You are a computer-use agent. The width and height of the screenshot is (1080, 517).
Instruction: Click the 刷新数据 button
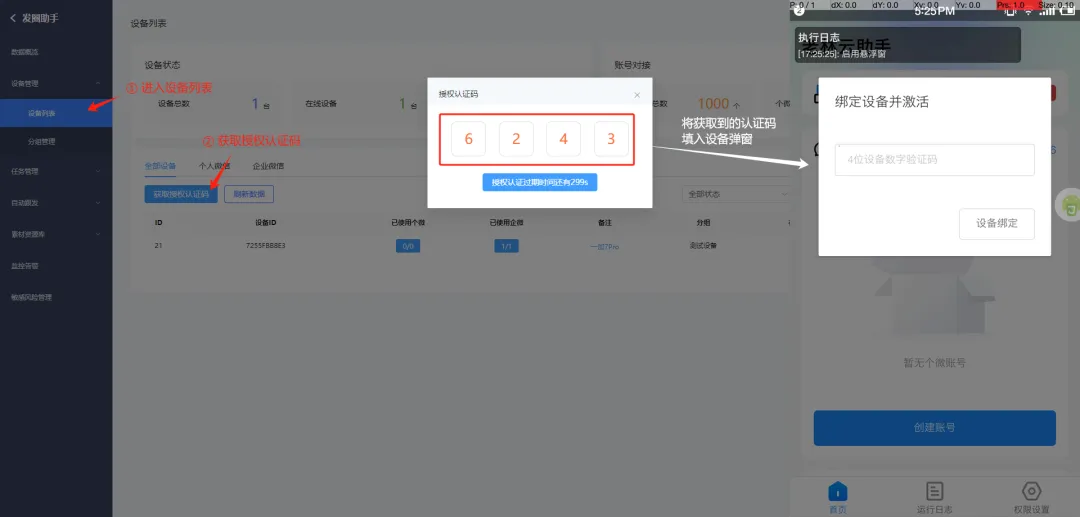(x=249, y=194)
